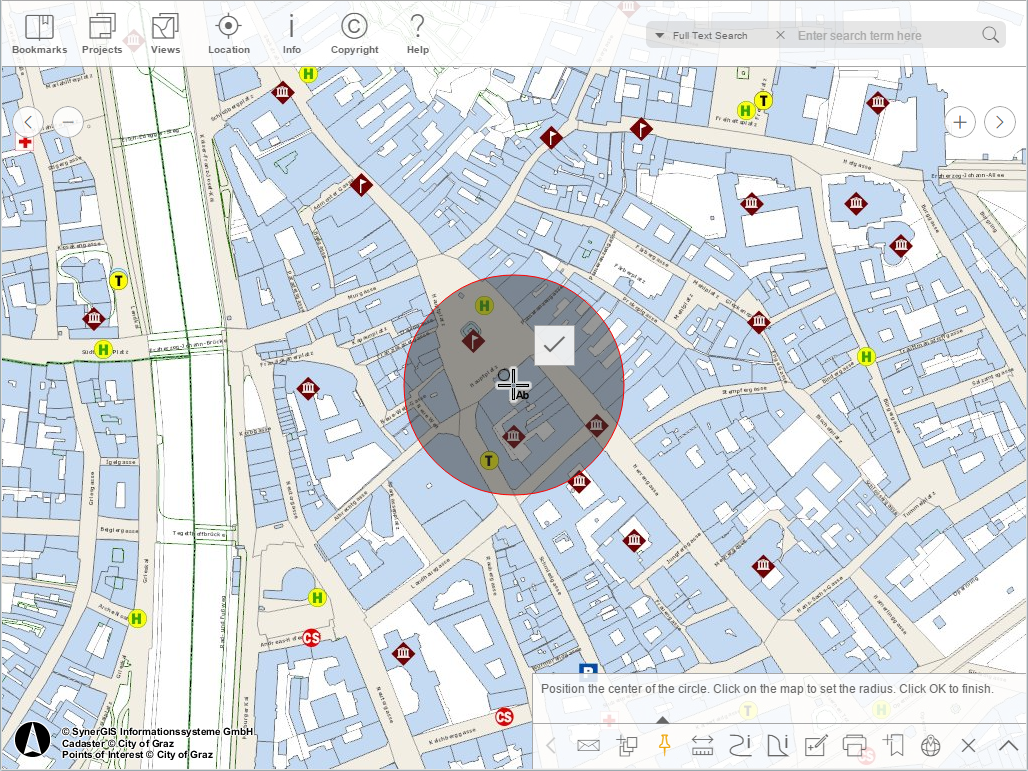Open the redlining edit tool
Screen dimensions: 1028x771
(x=818, y=745)
